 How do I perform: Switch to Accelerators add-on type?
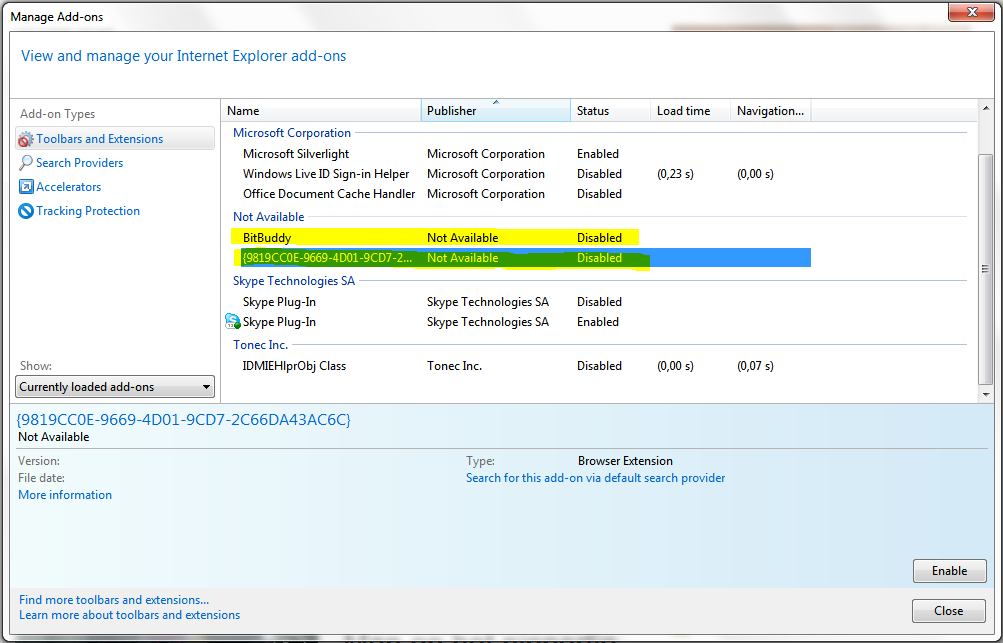68,187
